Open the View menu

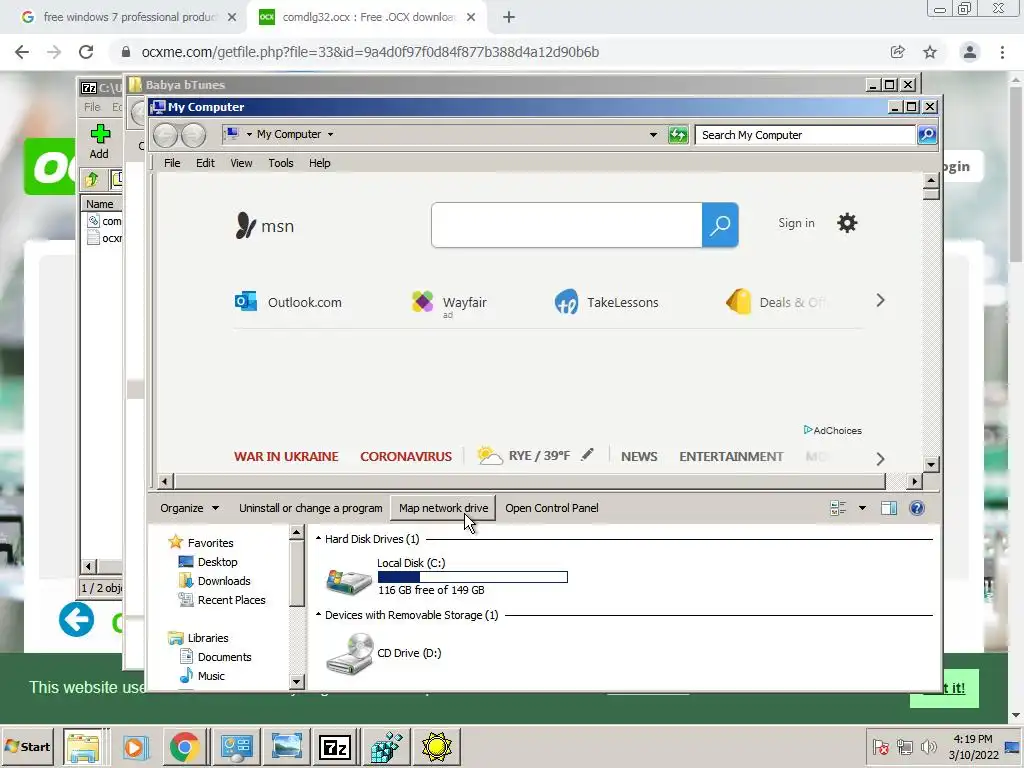coord(241,163)
